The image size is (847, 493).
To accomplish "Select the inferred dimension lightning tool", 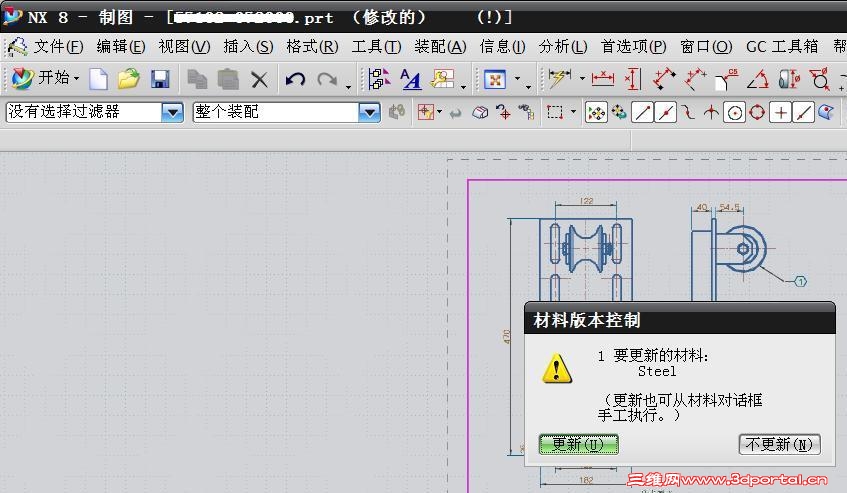I will pyautogui.click(x=559, y=79).
